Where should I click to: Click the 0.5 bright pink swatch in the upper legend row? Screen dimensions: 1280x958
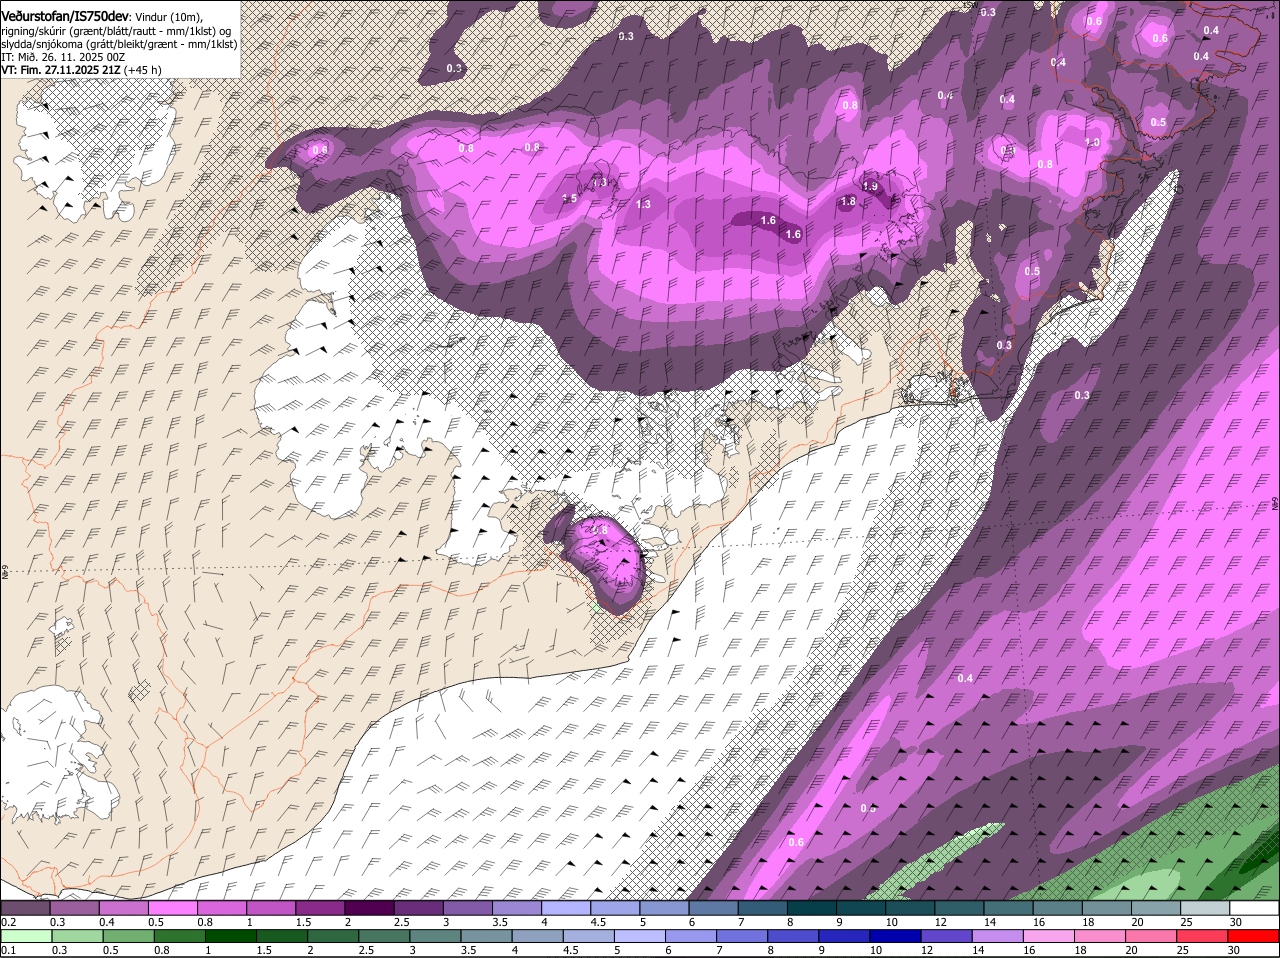click(x=172, y=908)
